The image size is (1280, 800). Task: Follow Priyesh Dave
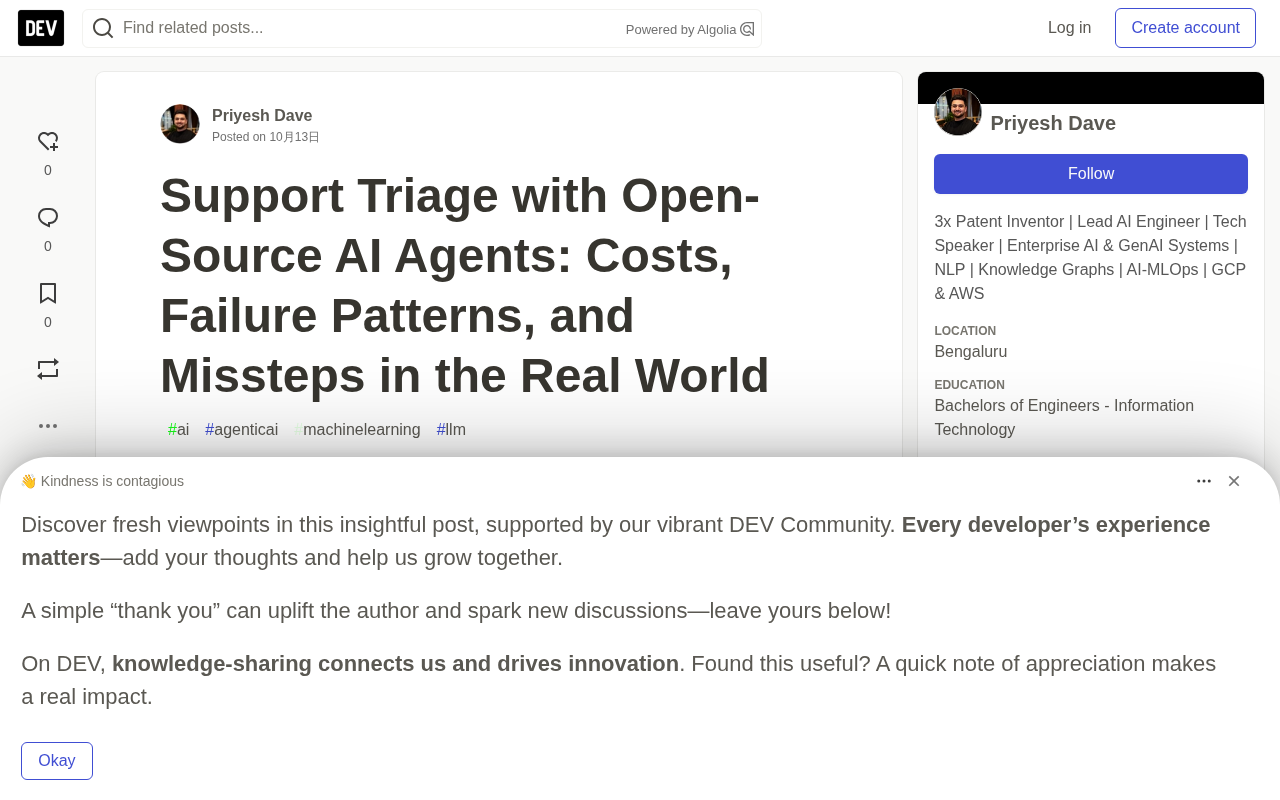tap(1091, 174)
